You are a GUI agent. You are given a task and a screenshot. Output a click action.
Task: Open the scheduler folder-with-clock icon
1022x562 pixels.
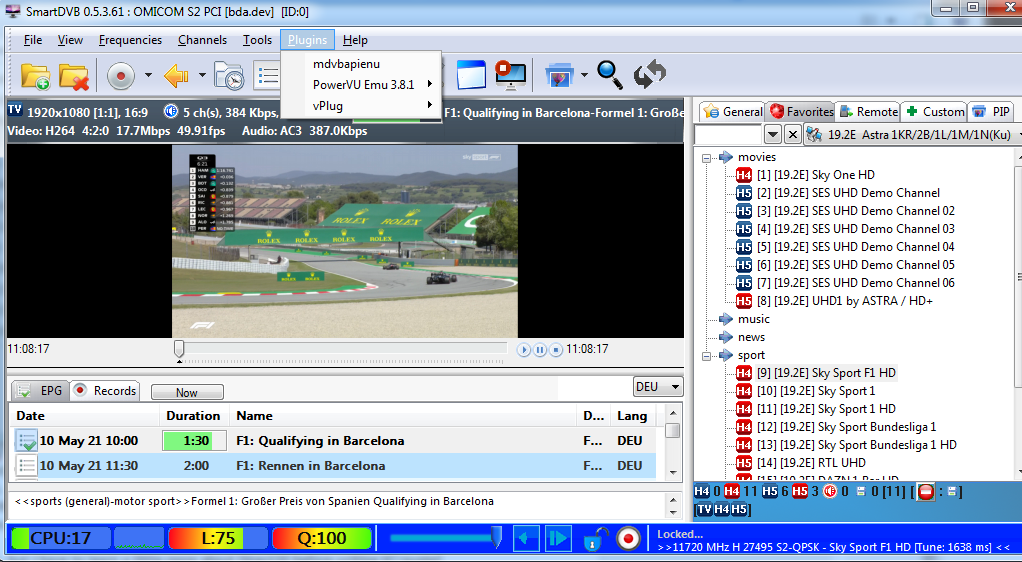point(229,76)
